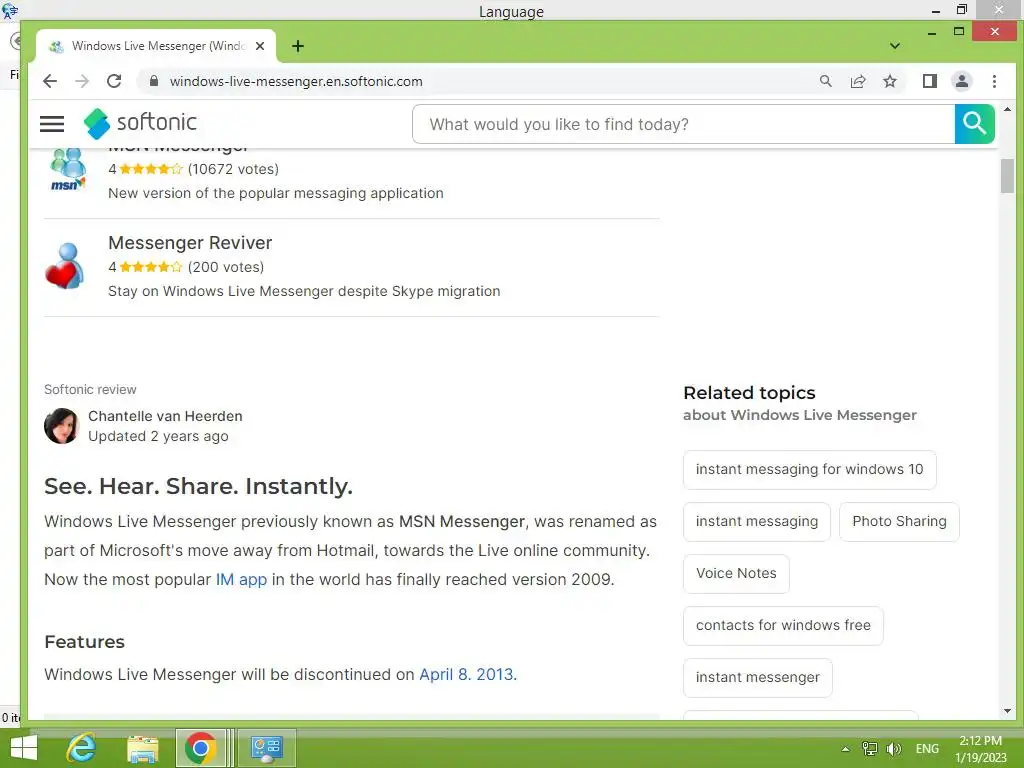Go to Softonic home via logo

pyautogui.click(x=140, y=123)
